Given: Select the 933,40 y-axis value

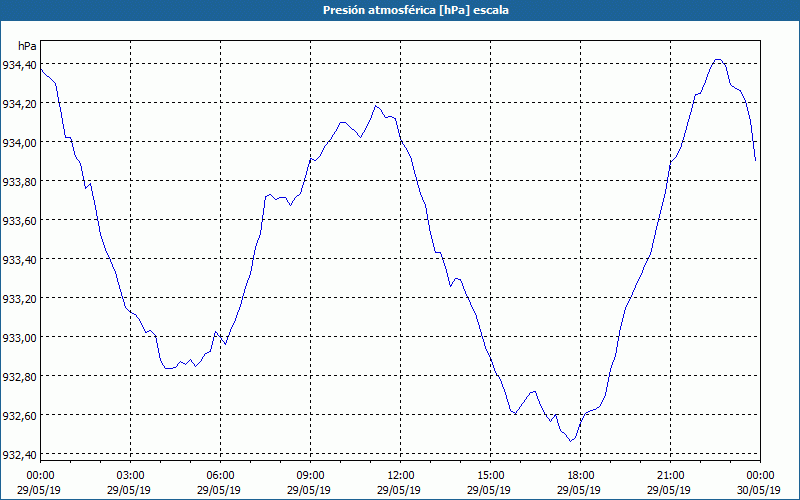Looking at the screenshot, I should point(19,259).
